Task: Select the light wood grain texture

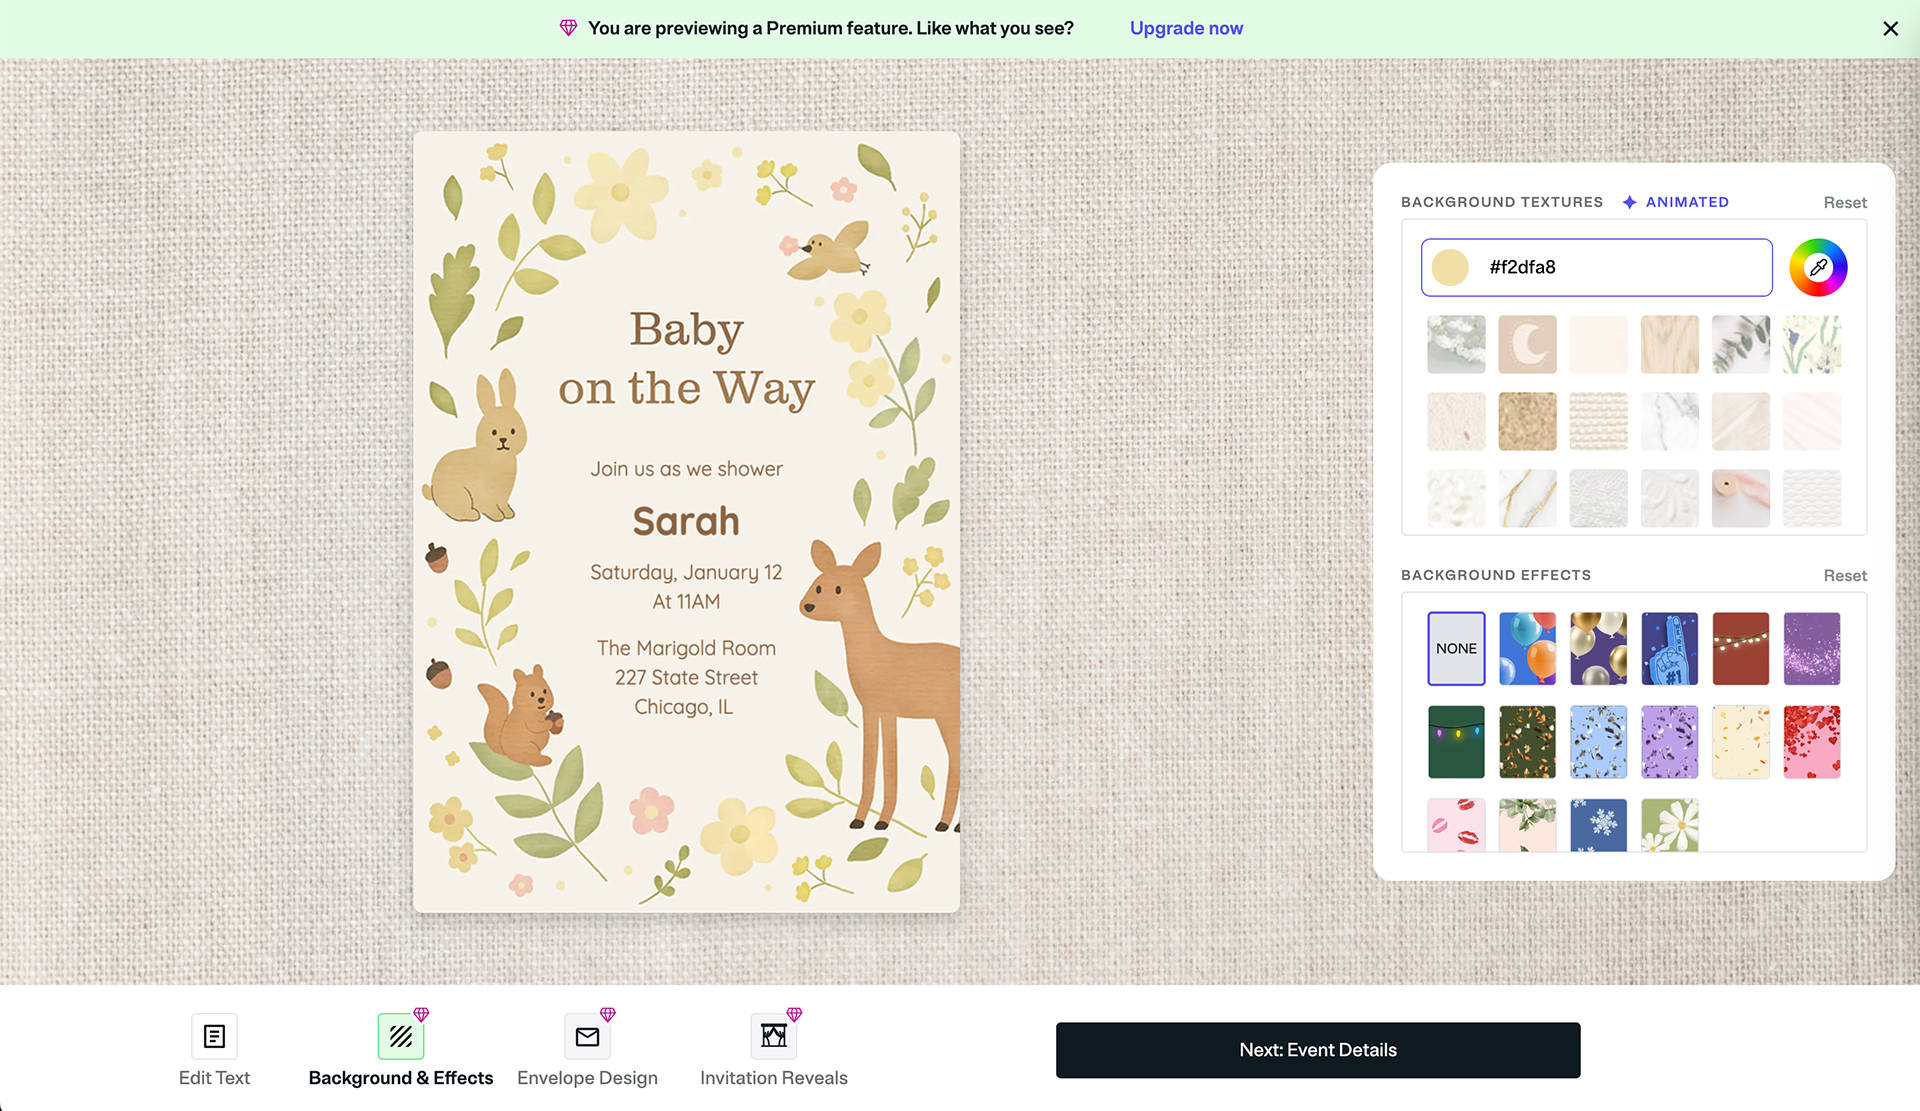Action: tap(1669, 344)
